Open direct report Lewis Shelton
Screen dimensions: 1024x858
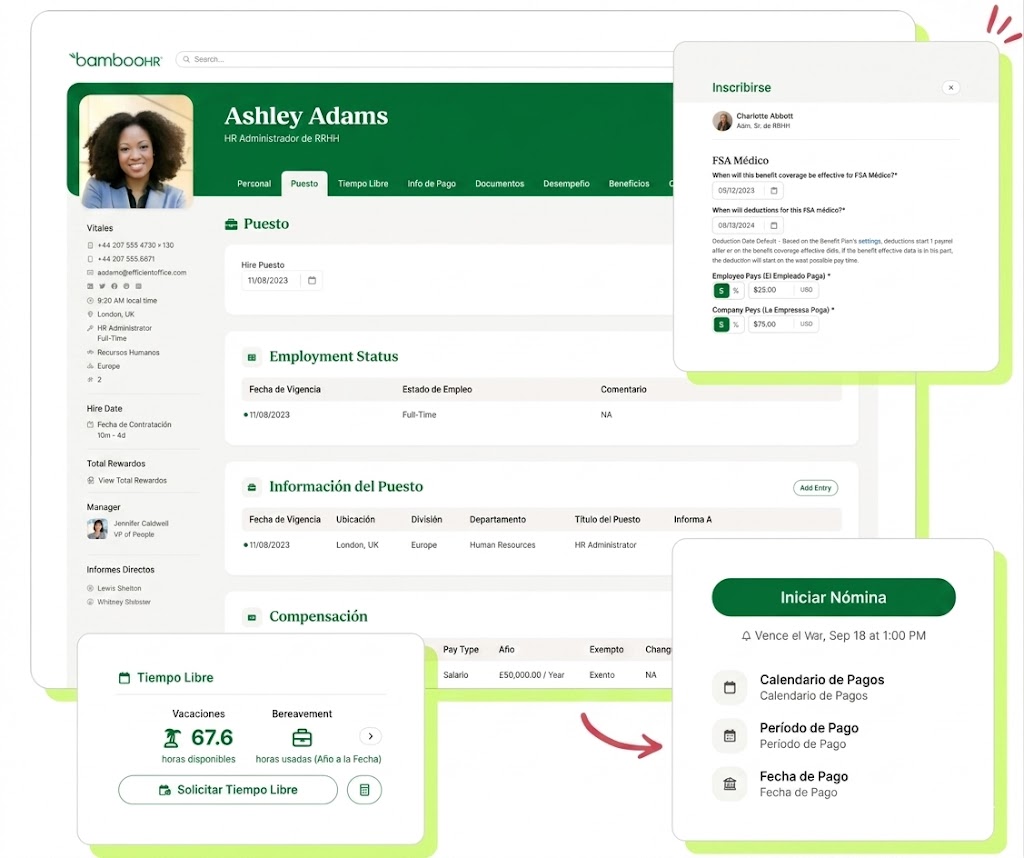[x=119, y=588]
